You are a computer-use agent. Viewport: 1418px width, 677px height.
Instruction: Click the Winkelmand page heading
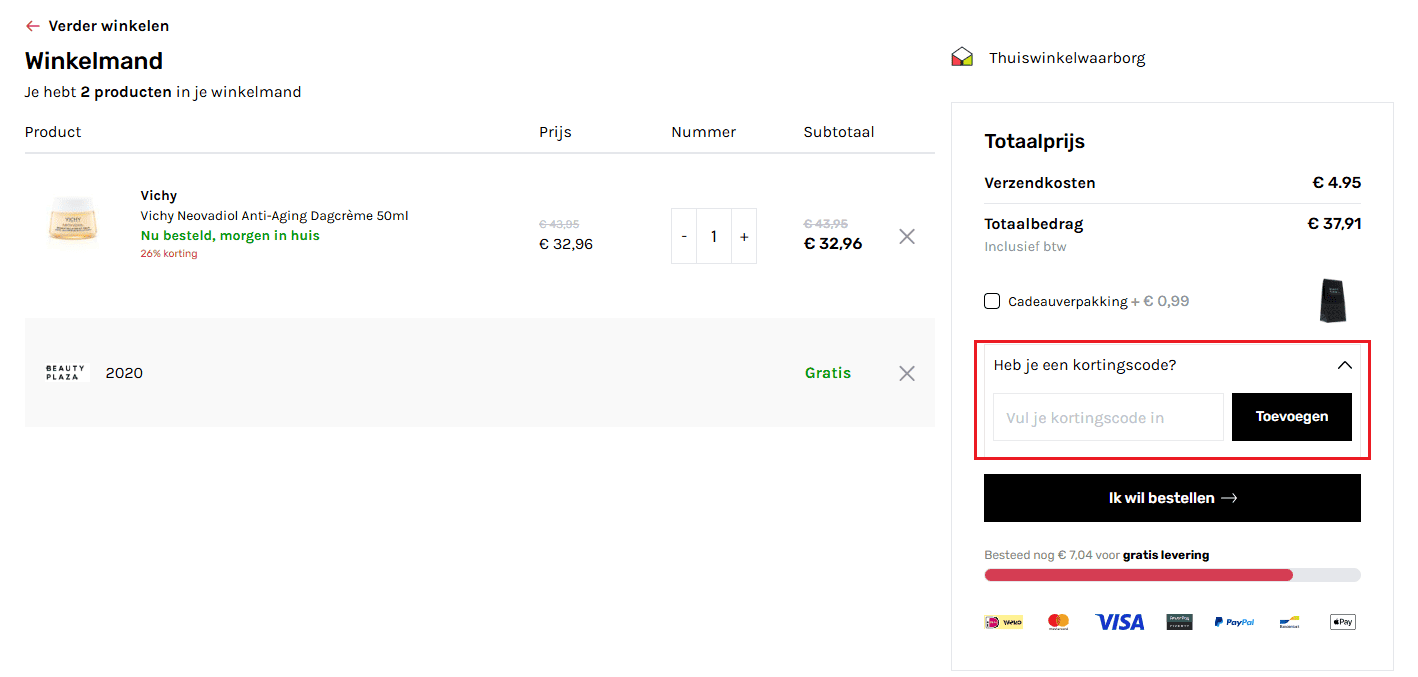[94, 61]
